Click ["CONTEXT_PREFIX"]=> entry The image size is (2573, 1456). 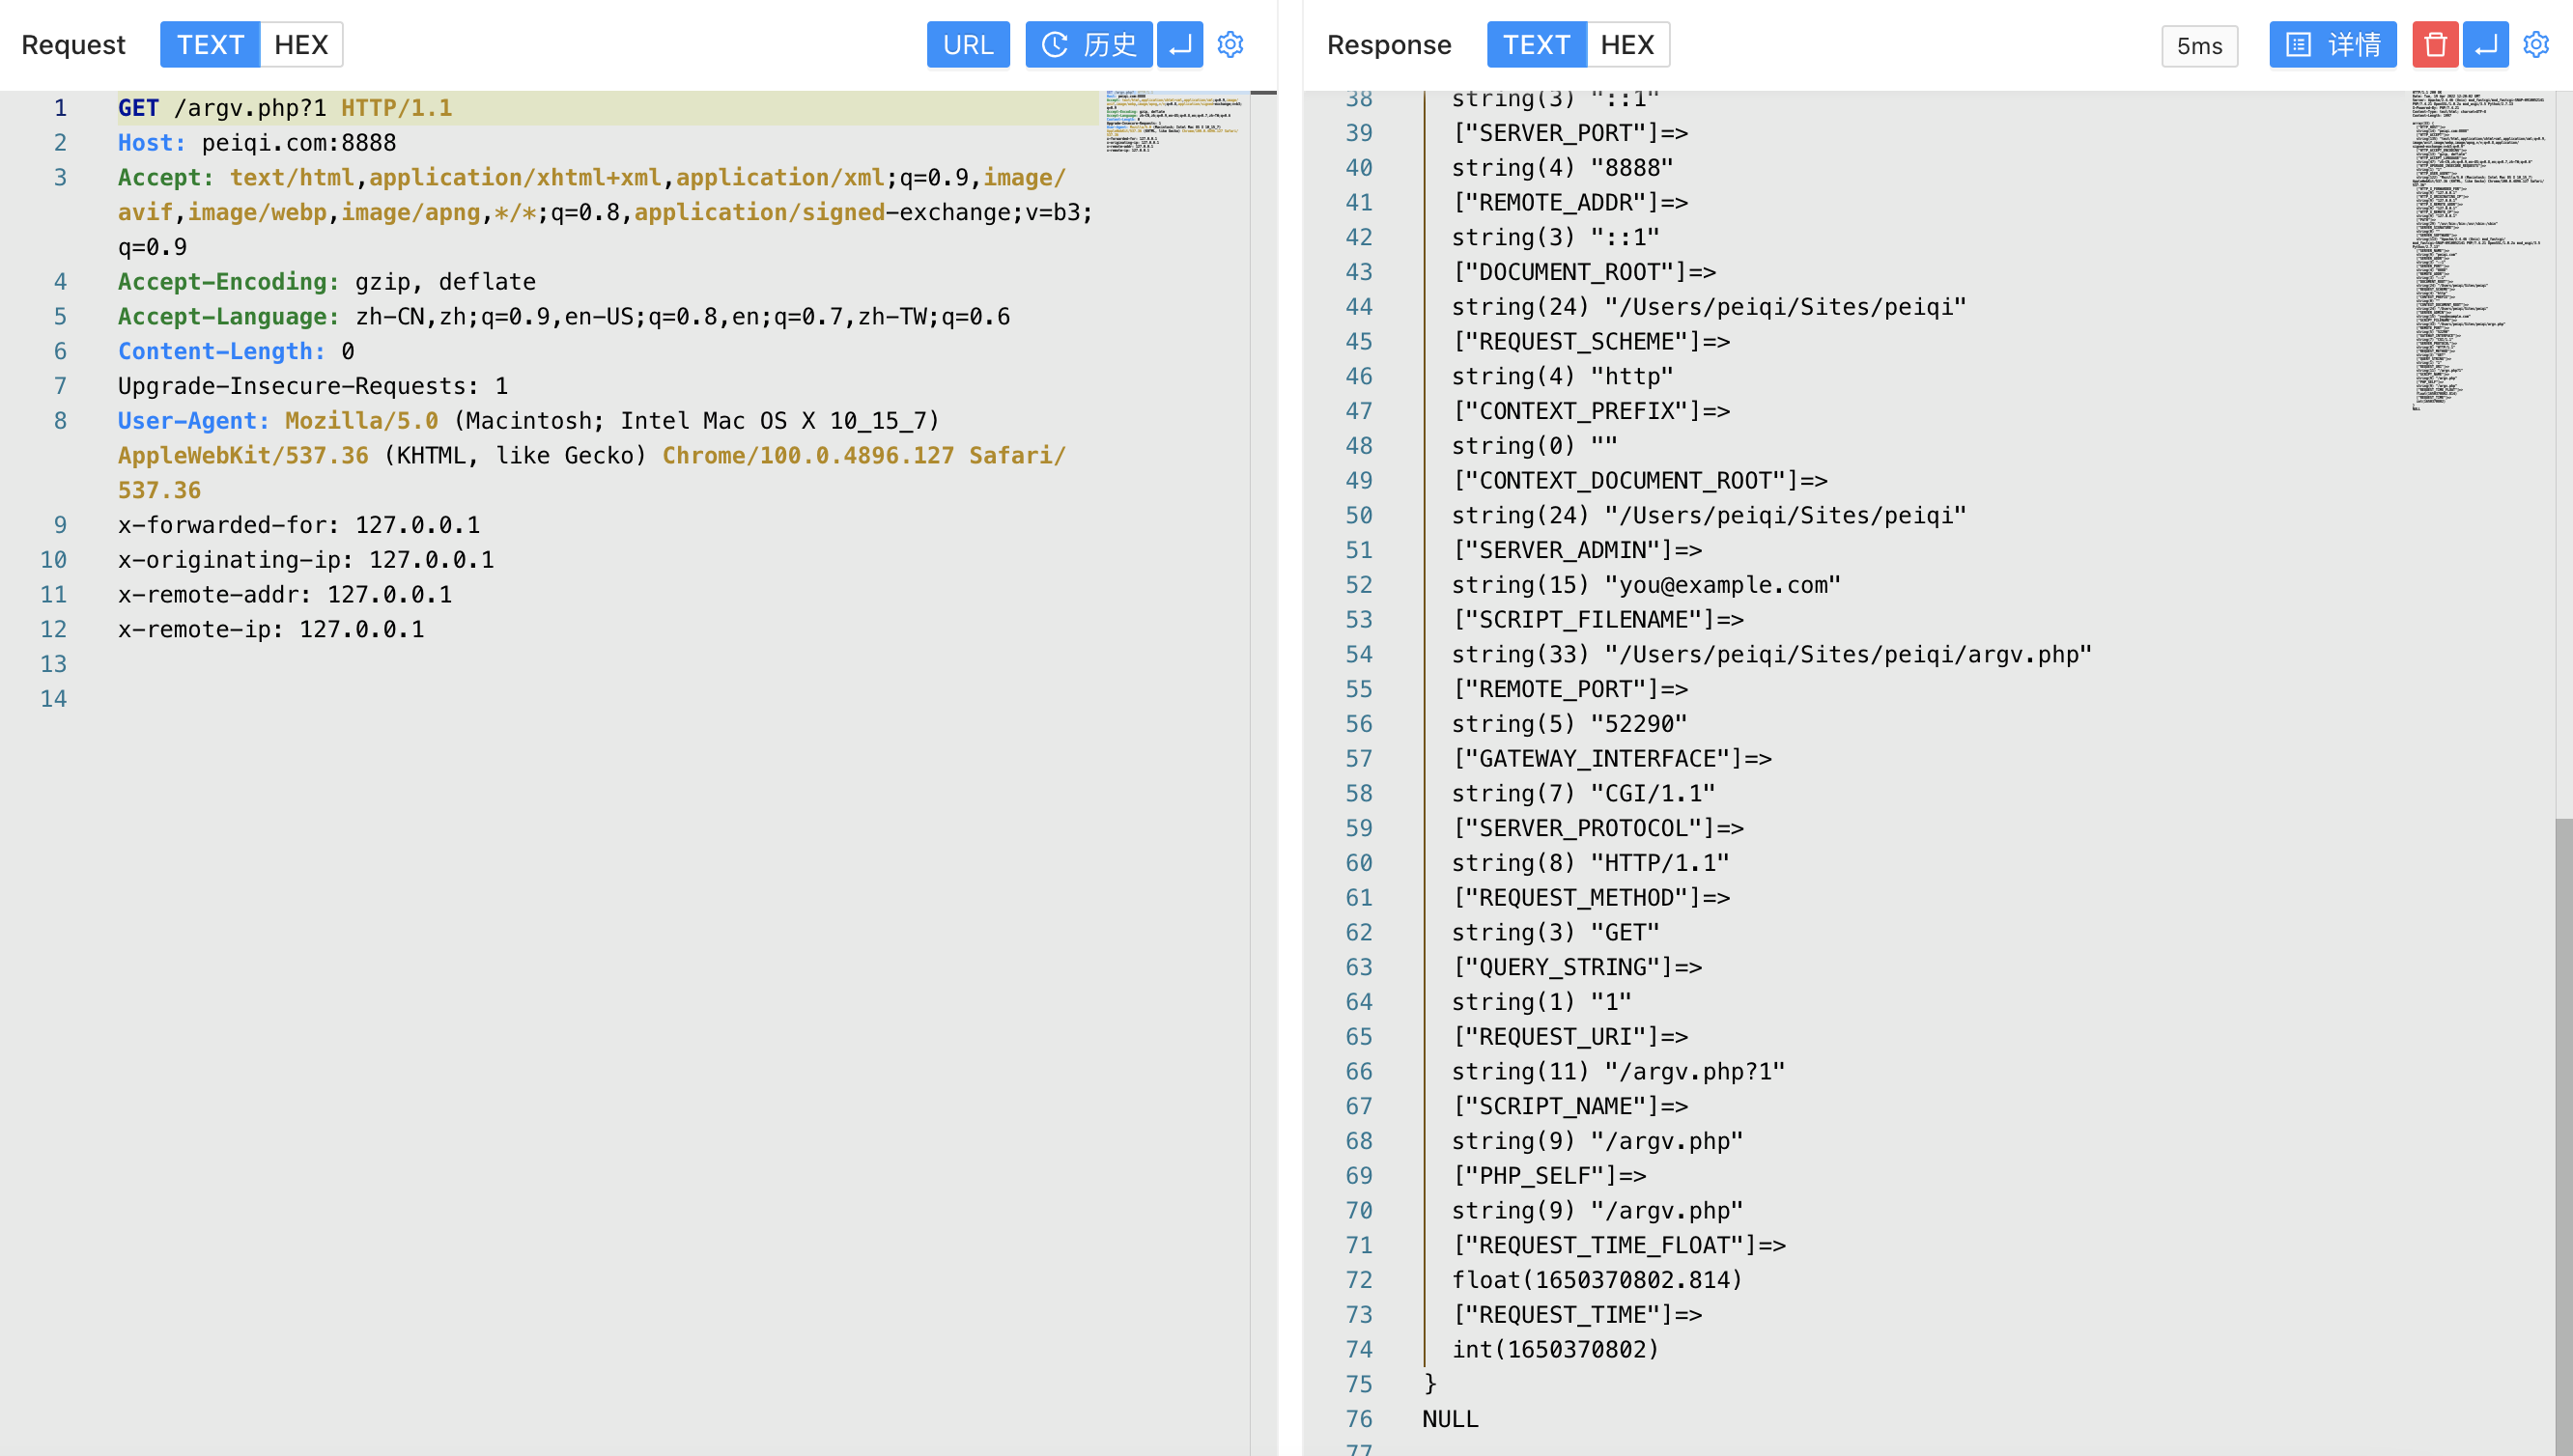(x=1591, y=411)
